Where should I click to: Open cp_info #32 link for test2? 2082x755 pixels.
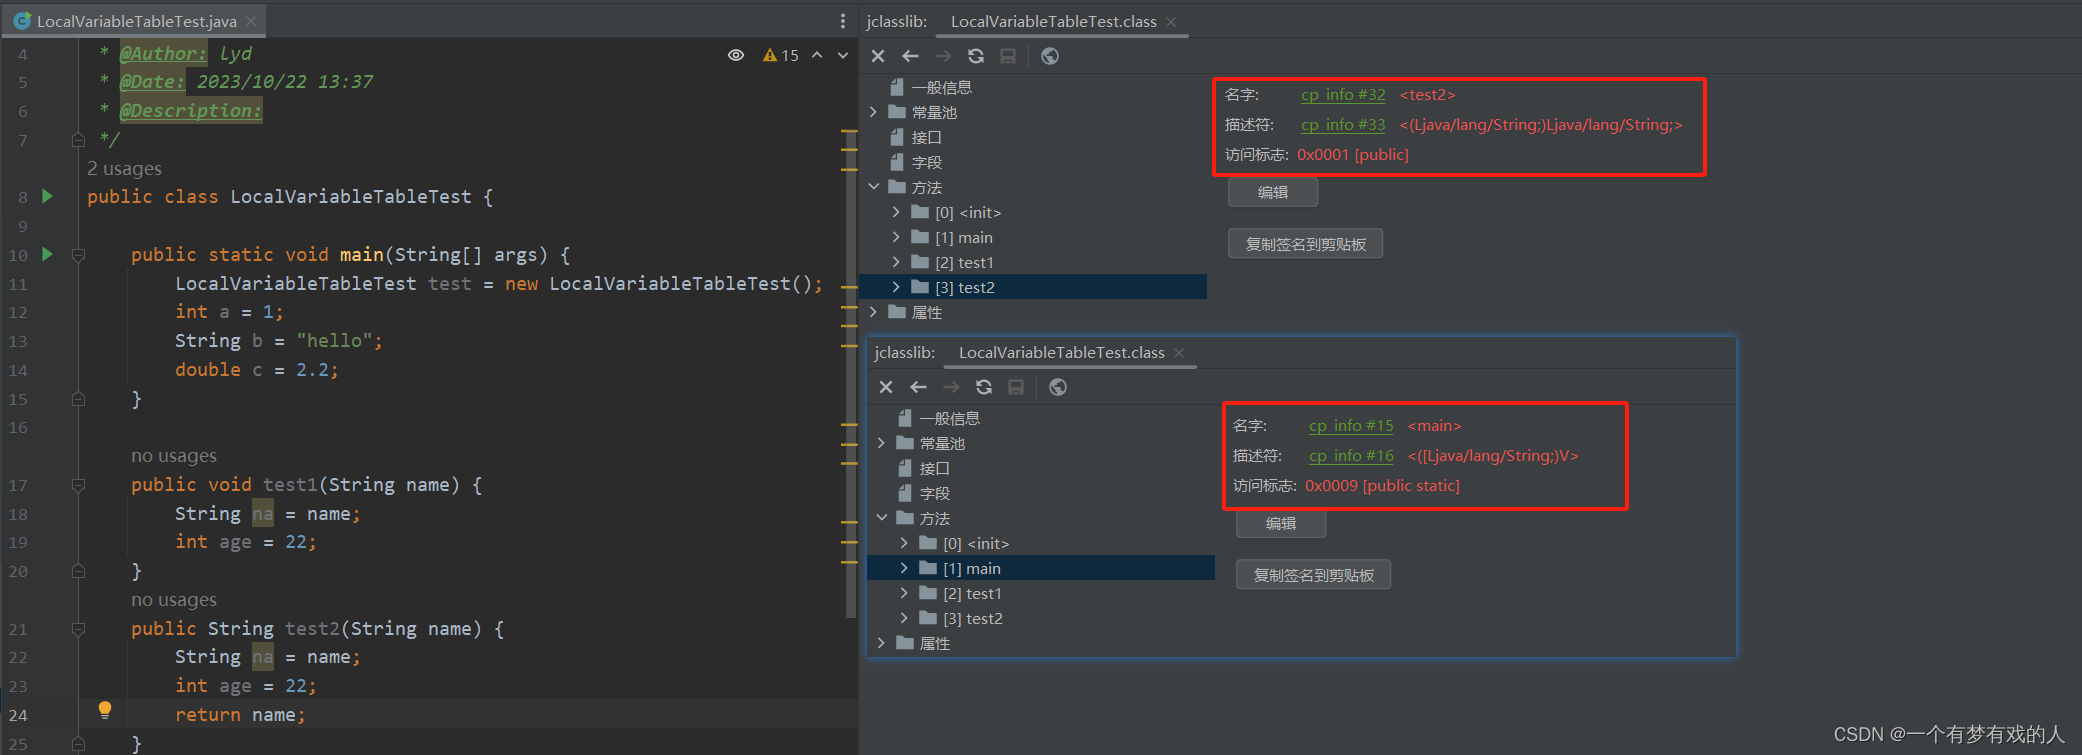point(1343,95)
